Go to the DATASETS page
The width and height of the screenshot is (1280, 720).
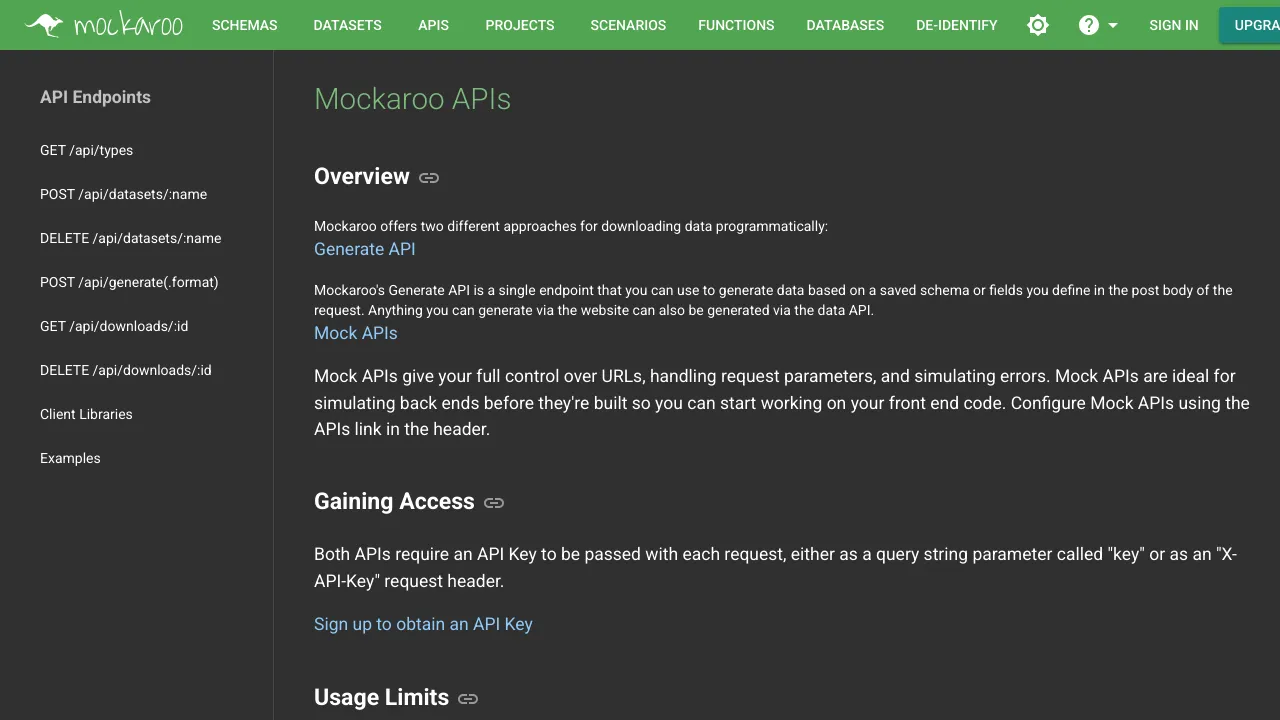coord(347,25)
